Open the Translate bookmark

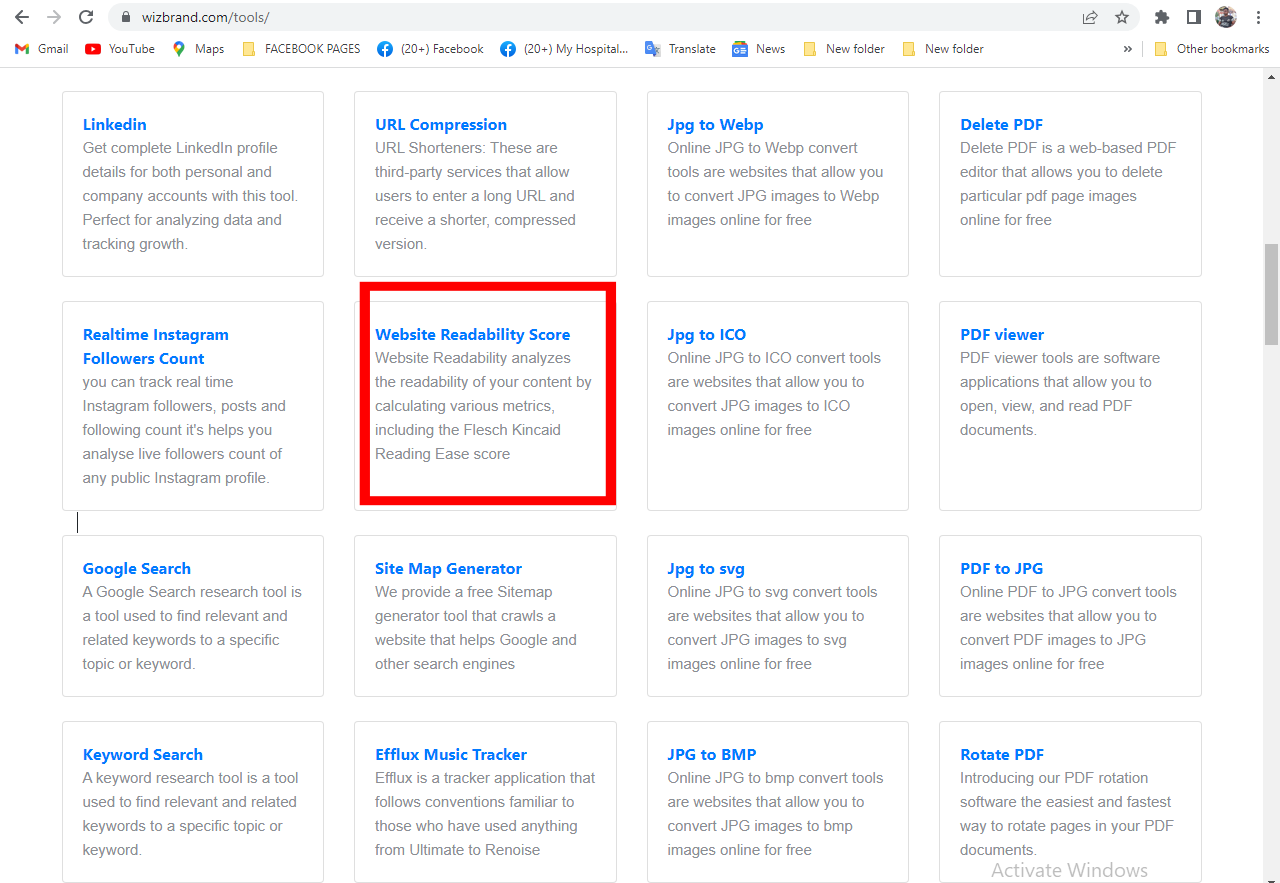coord(680,48)
